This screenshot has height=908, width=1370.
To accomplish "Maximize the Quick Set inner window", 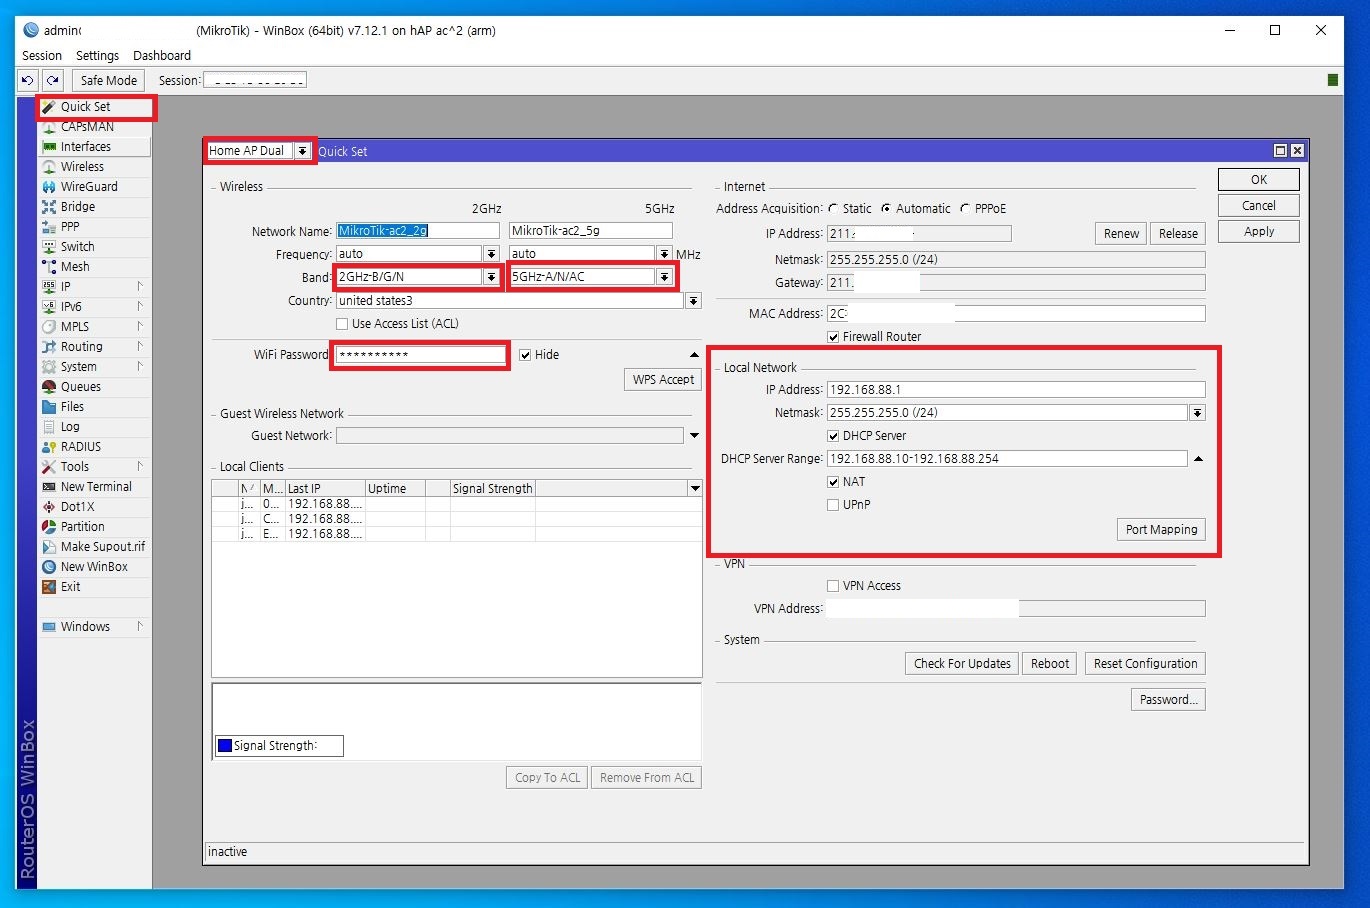I will click(1280, 151).
